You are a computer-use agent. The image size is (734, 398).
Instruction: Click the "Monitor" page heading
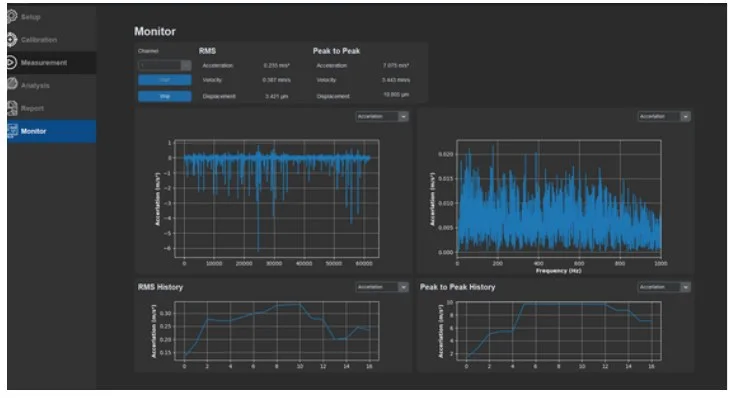pyautogui.click(x=155, y=31)
